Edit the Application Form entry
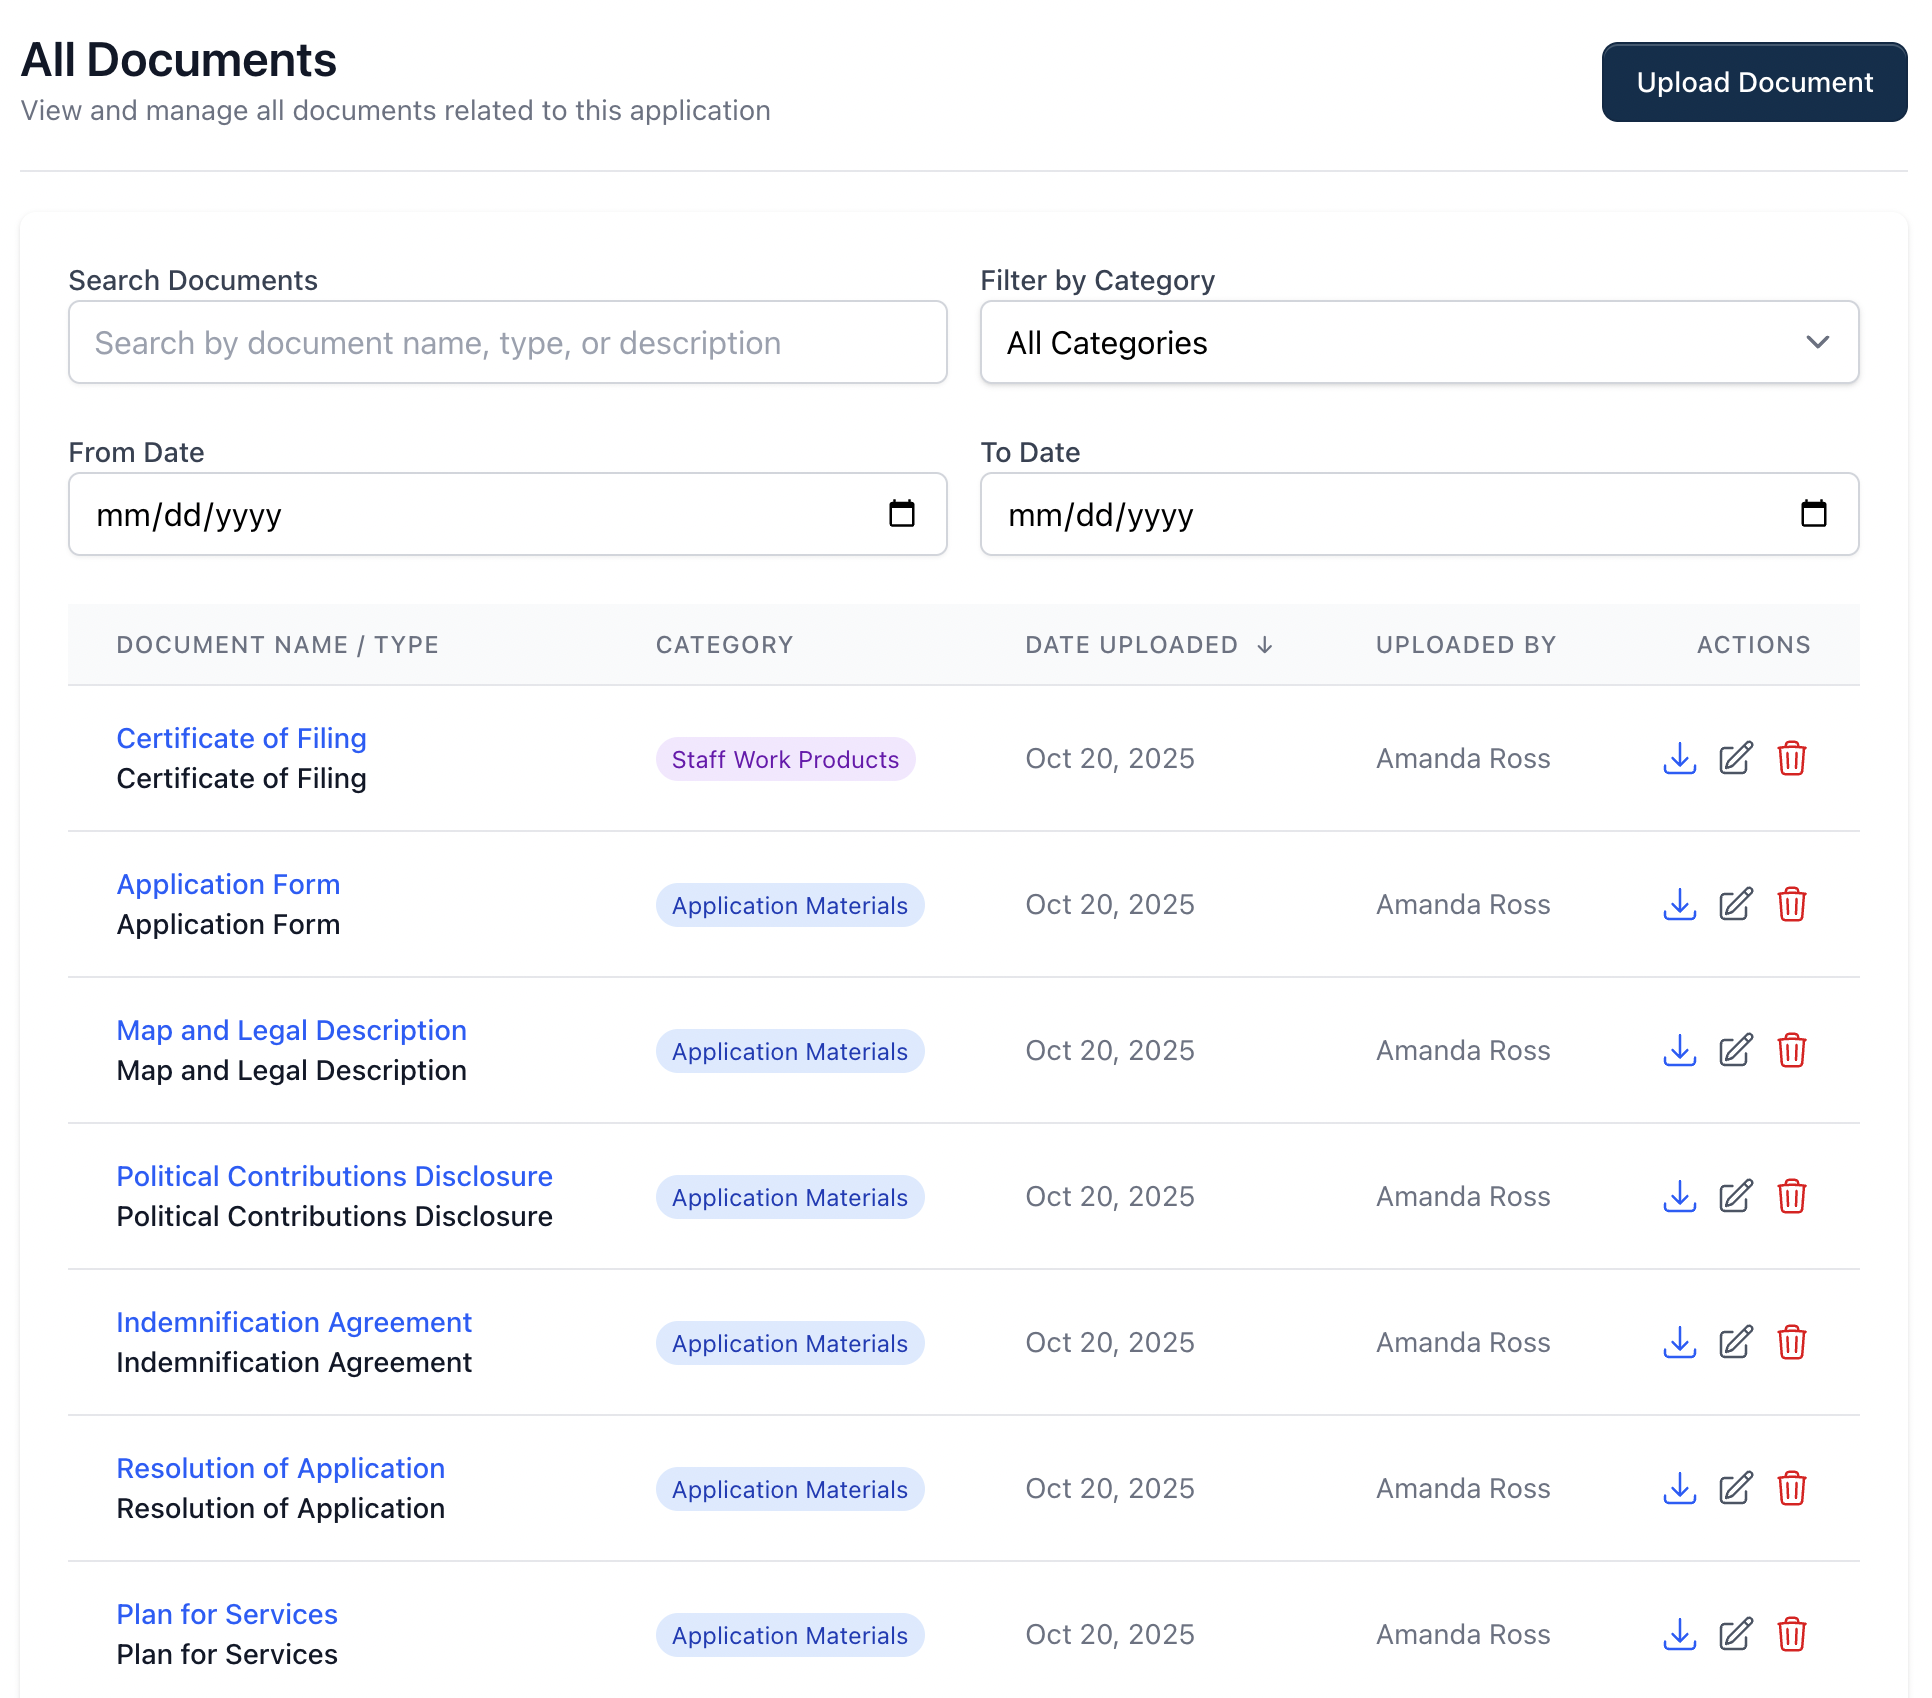This screenshot has height=1698, width=1932. coord(1736,904)
